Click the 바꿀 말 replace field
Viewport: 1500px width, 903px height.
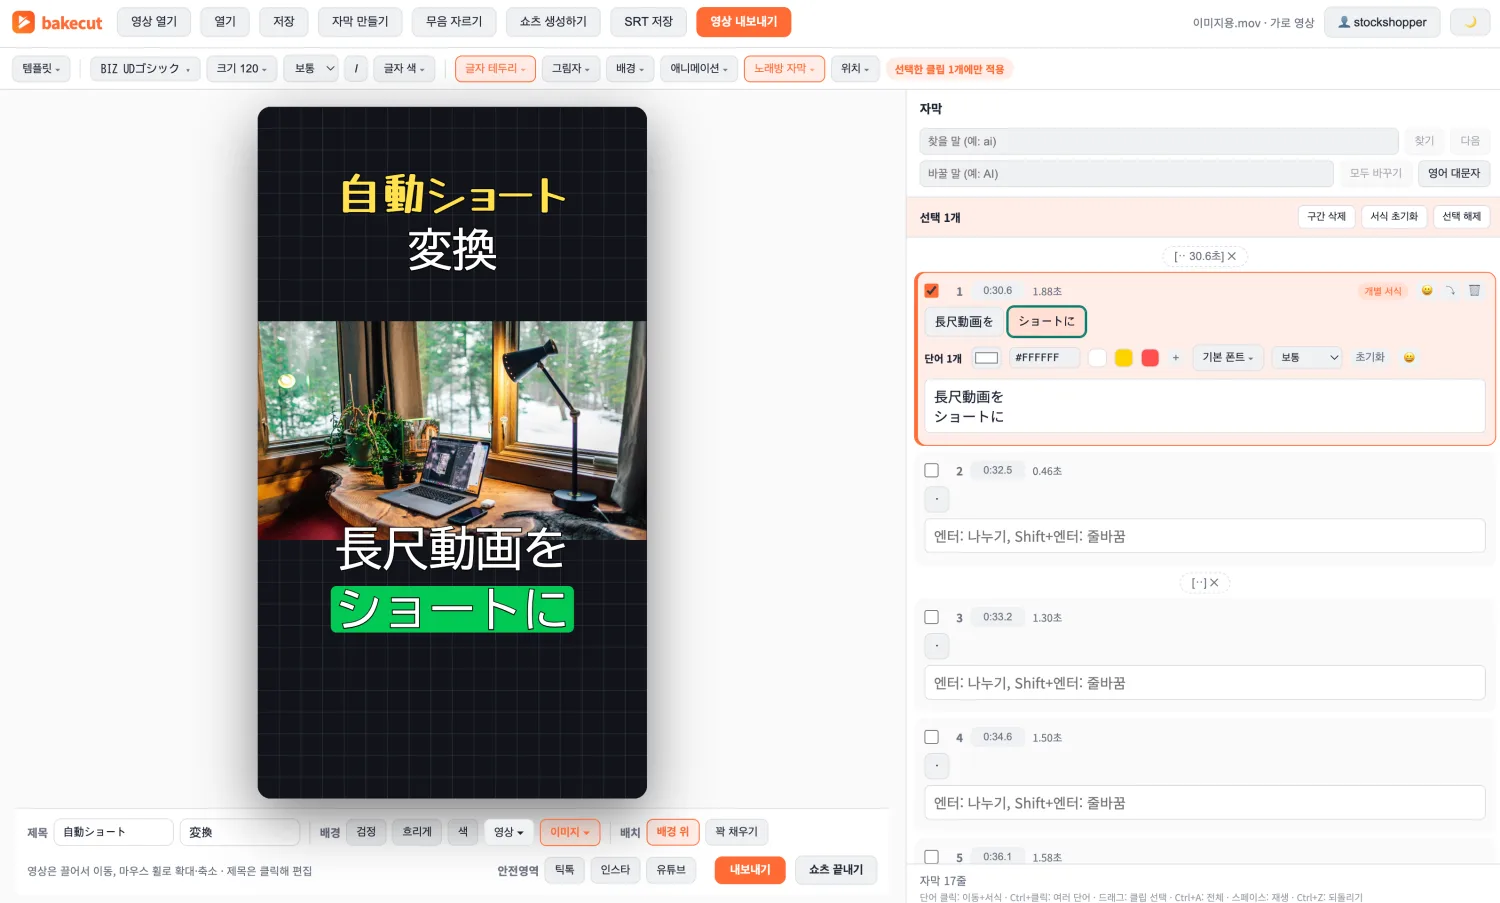click(x=1126, y=174)
